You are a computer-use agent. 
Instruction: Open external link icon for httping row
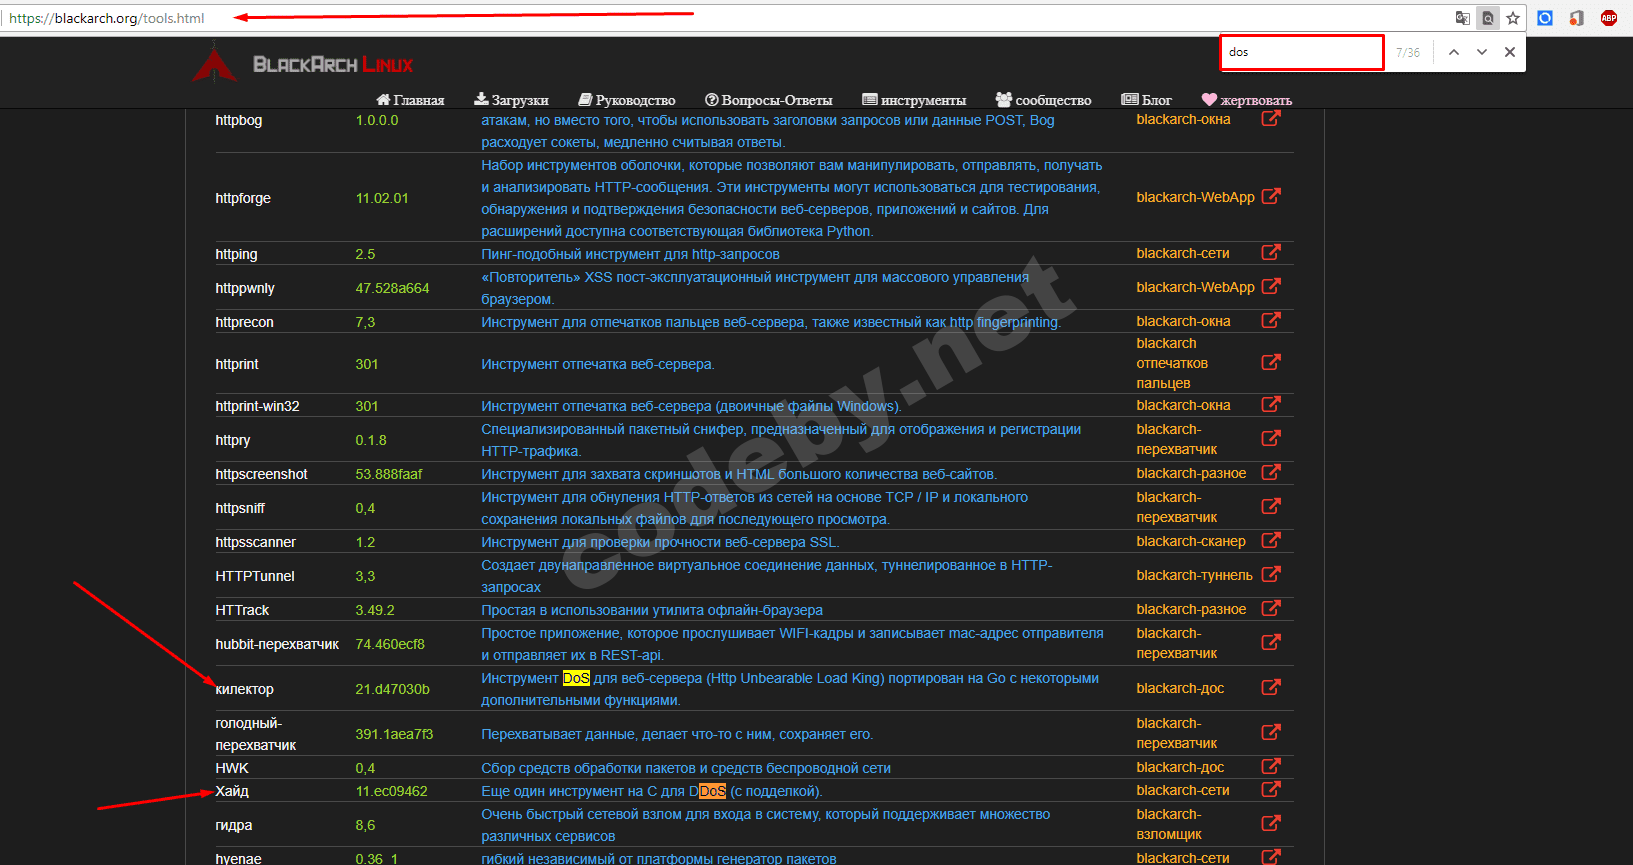pos(1271,252)
